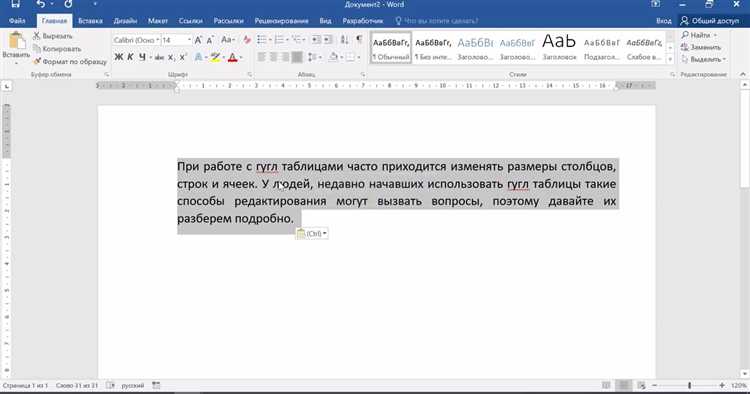Apply text effects with glowing A icon

[198, 57]
